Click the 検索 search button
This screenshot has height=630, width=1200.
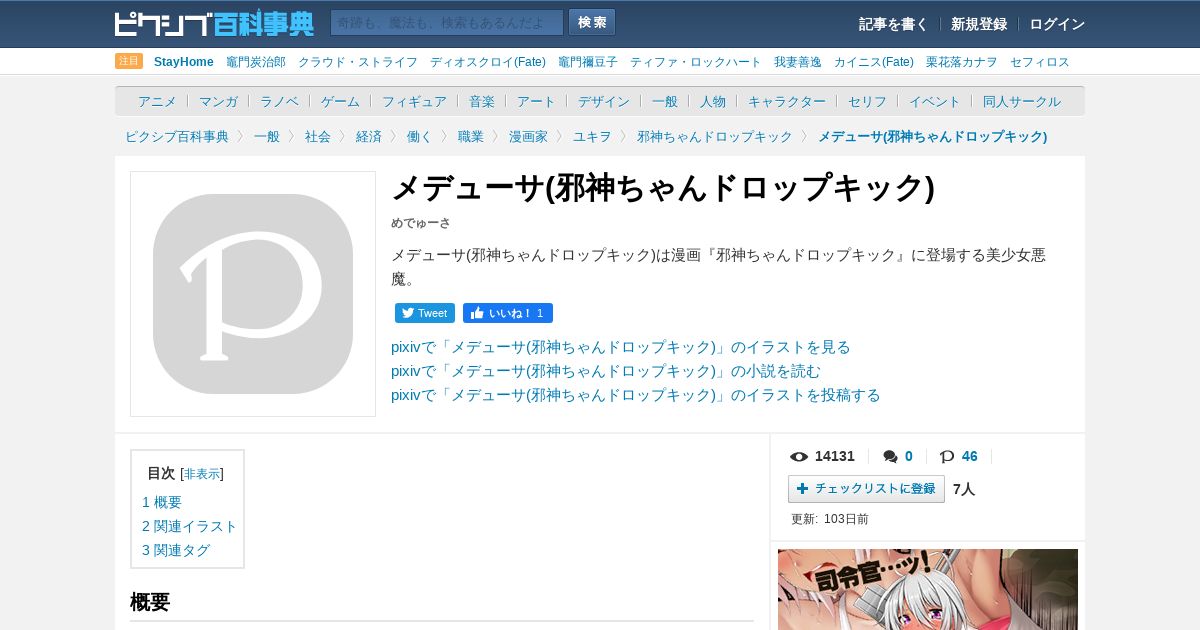pos(592,22)
